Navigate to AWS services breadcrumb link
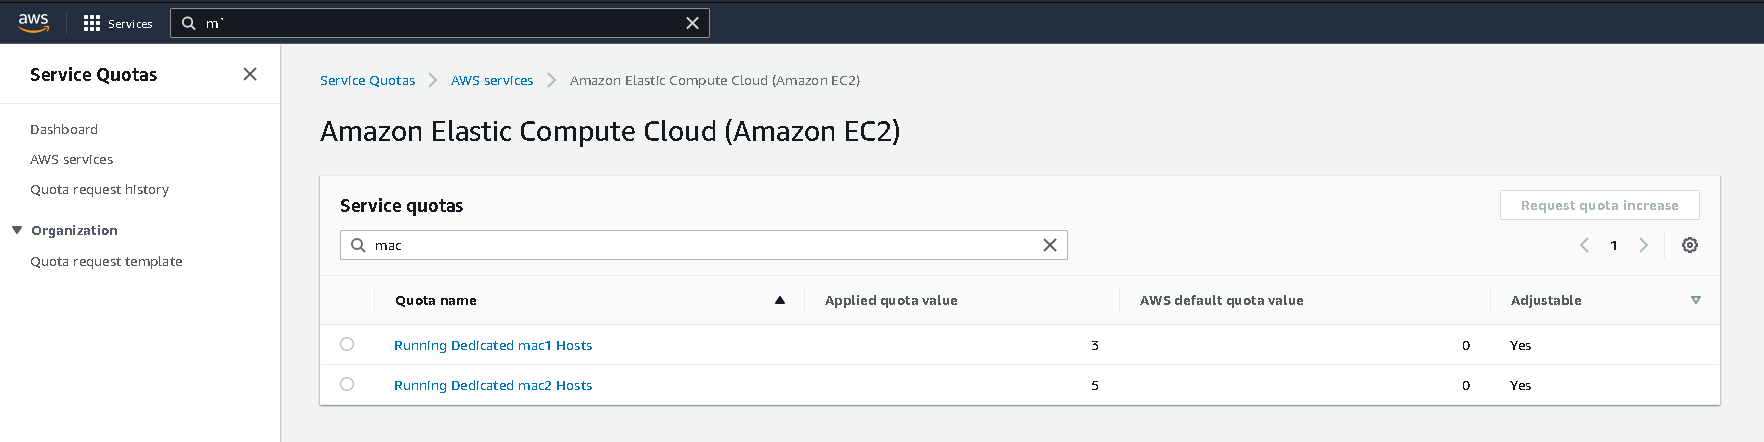Viewport: 1764px width, 442px height. 492,80
